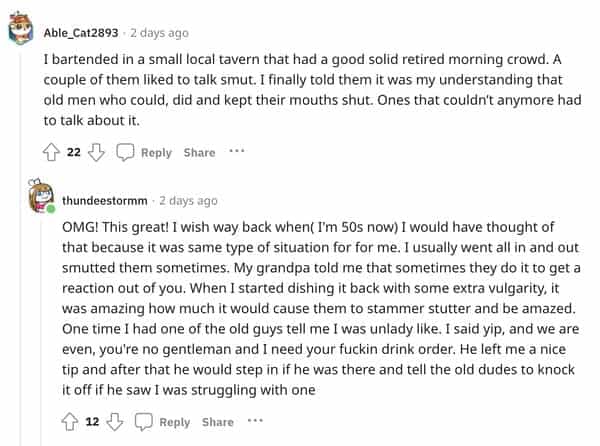Share the thundeestormm comment
600x446 pixels.
tap(217, 422)
